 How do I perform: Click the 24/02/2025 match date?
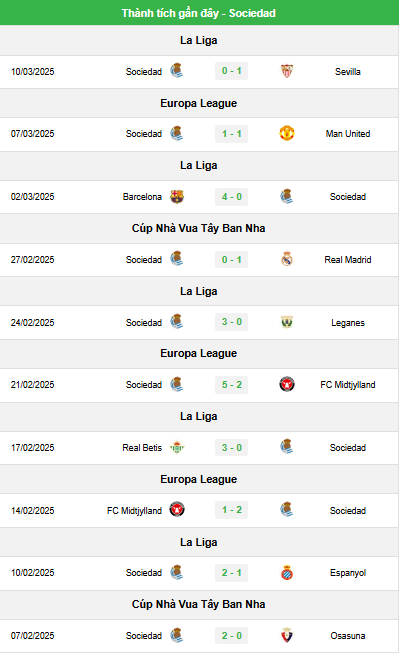point(32,323)
